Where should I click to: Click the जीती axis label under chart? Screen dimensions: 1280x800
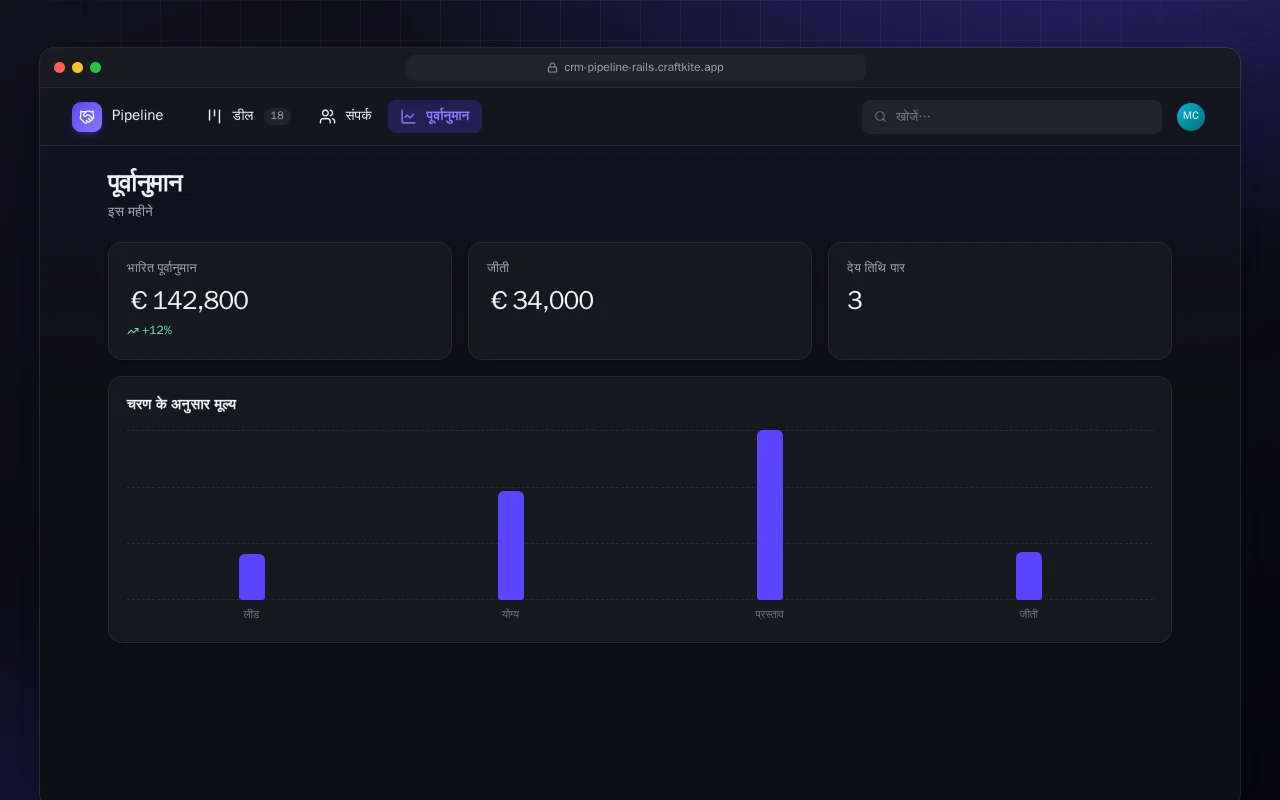point(1029,614)
